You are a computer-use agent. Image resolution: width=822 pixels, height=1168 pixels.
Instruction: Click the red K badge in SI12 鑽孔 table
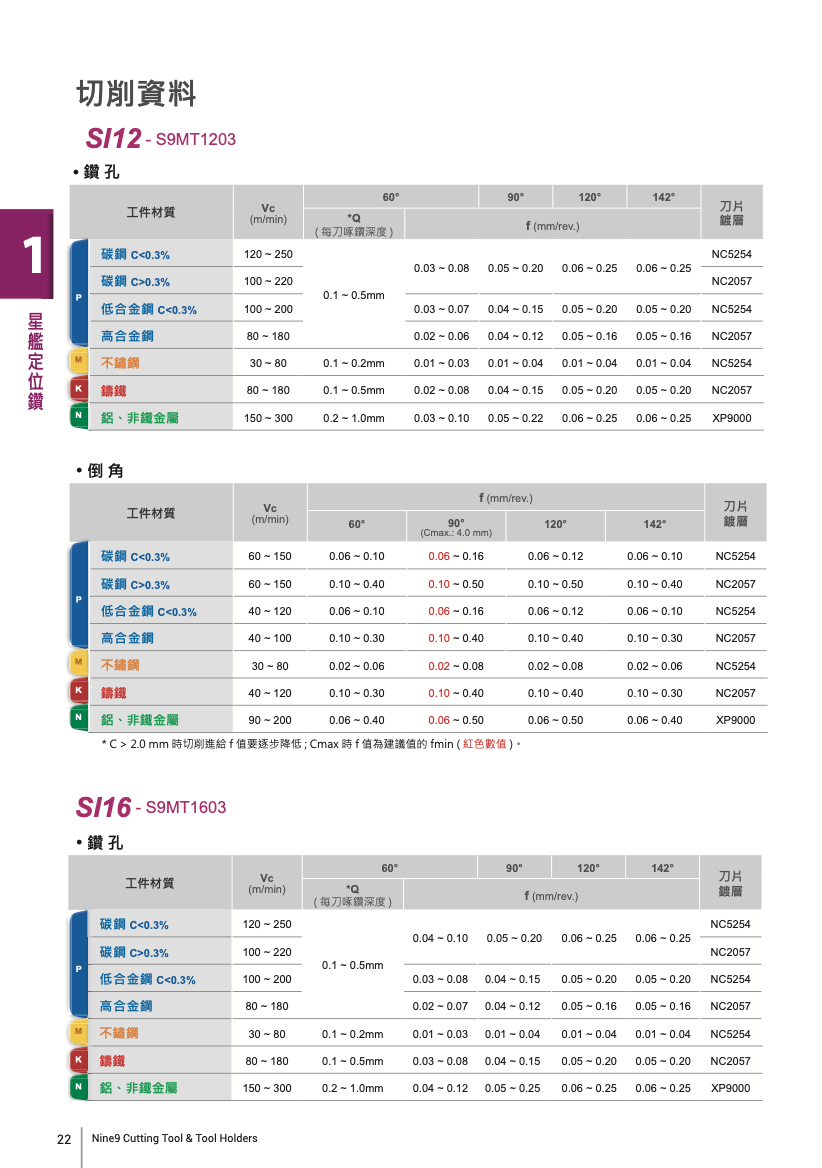(x=78, y=388)
